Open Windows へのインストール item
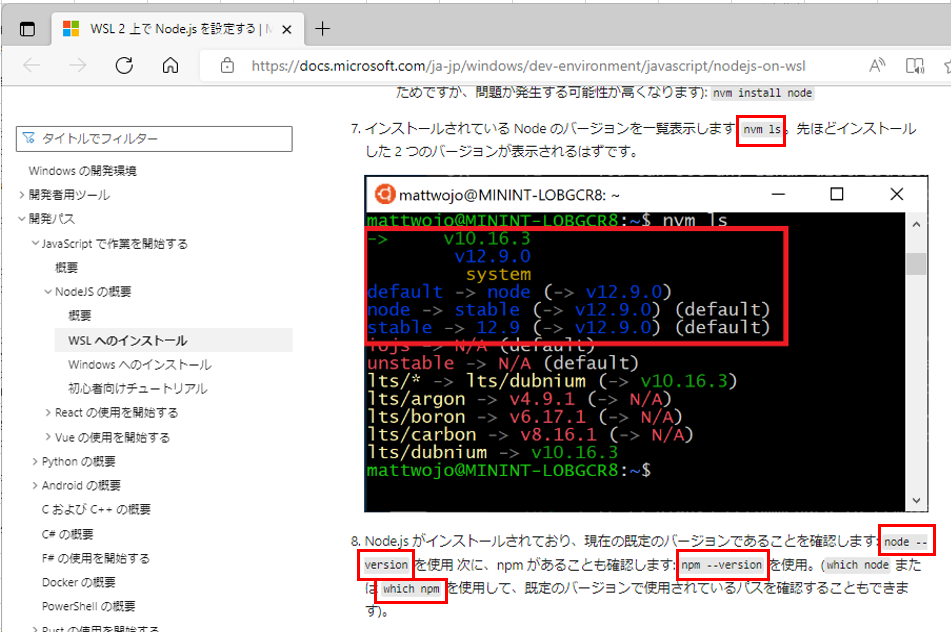This screenshot has width=951, height=632. click(x=139, y=365)
